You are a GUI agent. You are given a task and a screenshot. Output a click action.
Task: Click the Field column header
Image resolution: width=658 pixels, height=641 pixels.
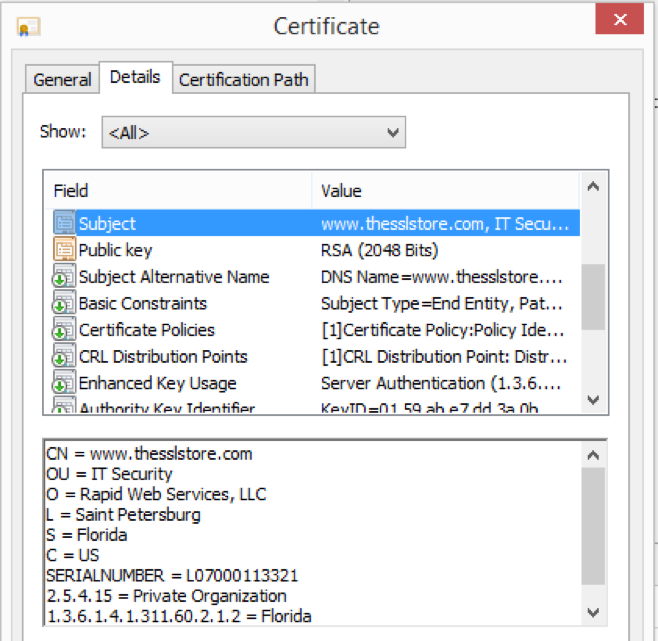178,191
